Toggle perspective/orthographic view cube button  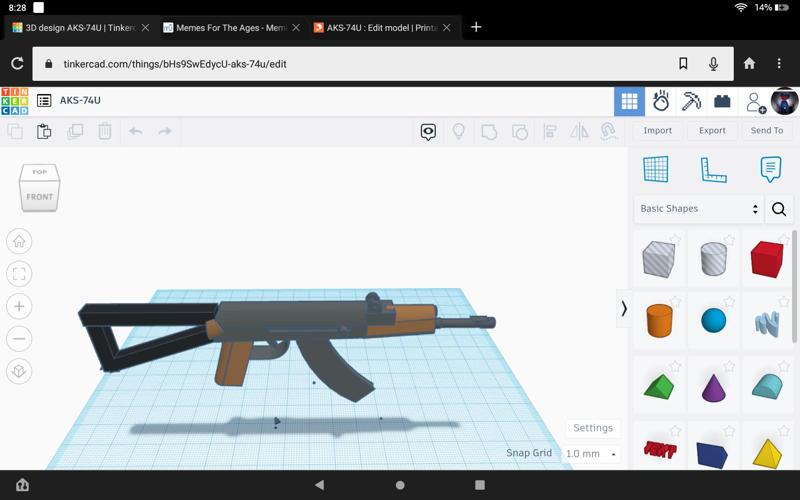tap(19, 371)
